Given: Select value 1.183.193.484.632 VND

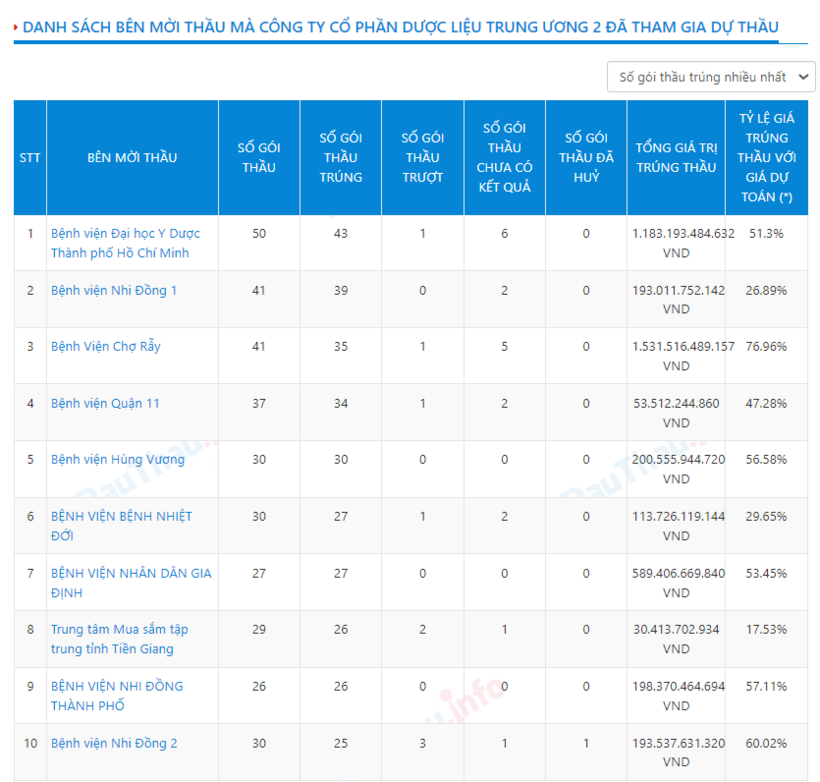Looking at the screenshot, I should (x=683, y=243).
